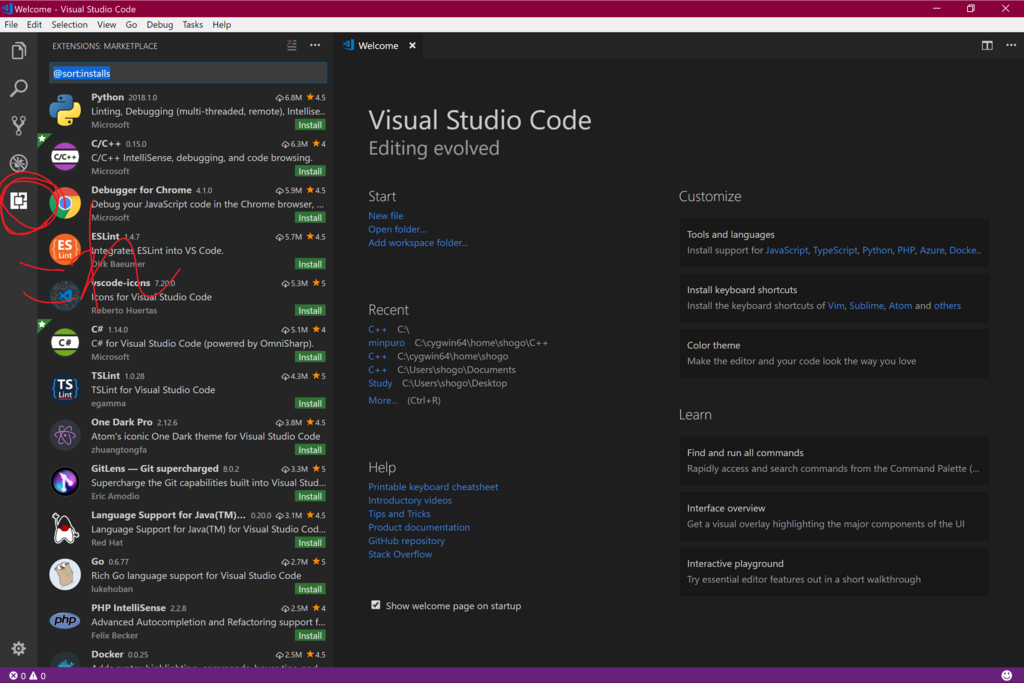This screenshot has height=683, width=1024.
Task: Select the Python extension logo
Action: click(65, 110)
